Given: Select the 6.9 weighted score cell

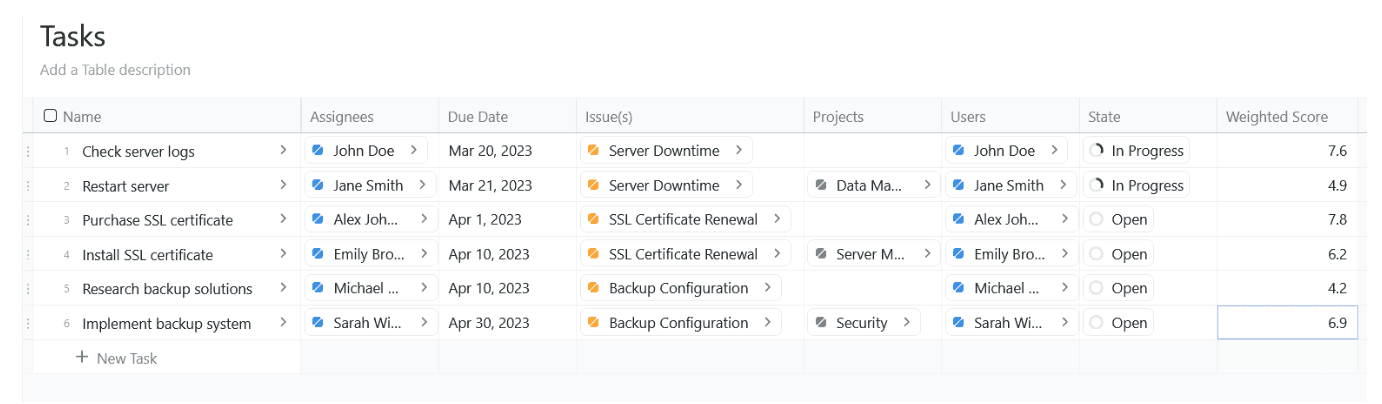Looking at the screenshot, I should coord(1287,323).
